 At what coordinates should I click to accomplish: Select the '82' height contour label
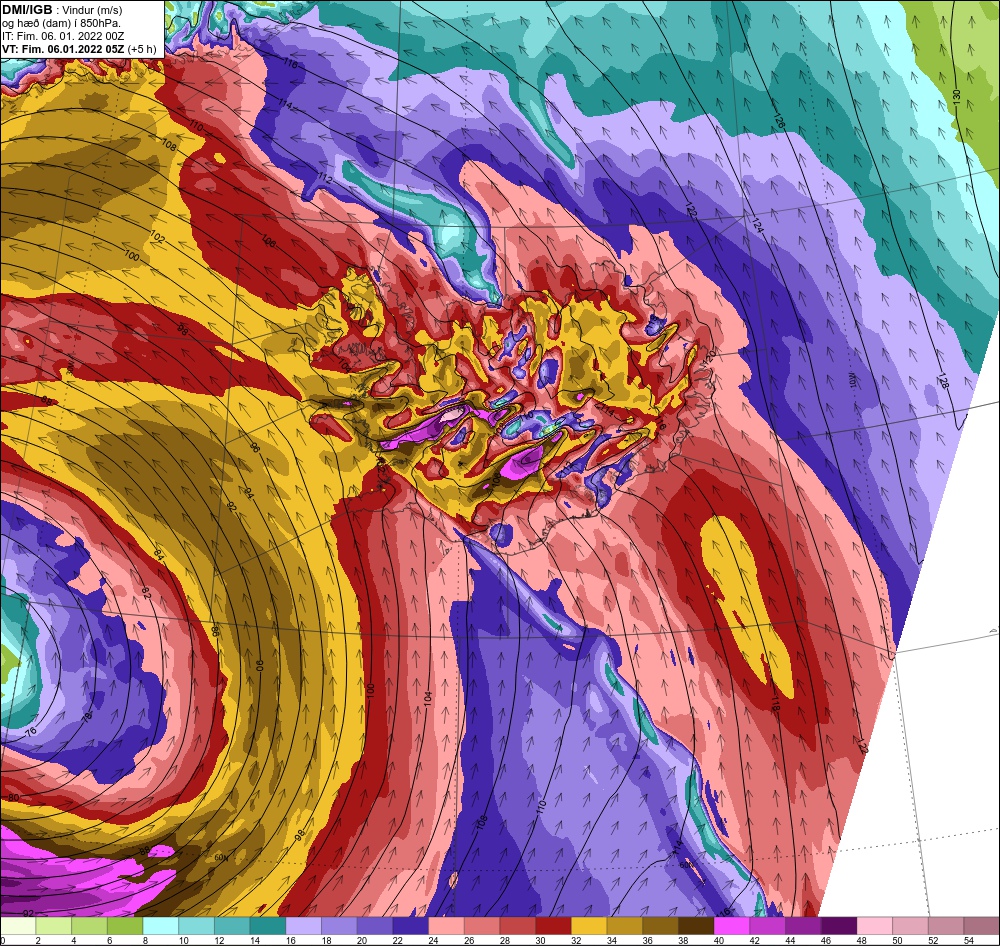coord(146,593)
